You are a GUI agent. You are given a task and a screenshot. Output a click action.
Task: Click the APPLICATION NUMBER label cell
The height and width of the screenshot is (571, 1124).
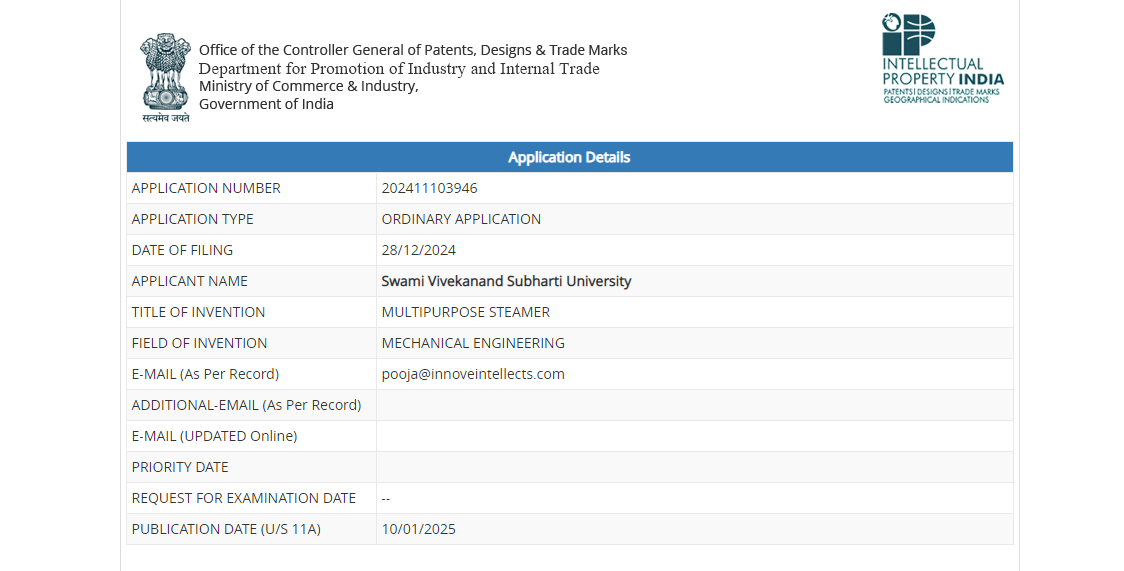point(206,188)
